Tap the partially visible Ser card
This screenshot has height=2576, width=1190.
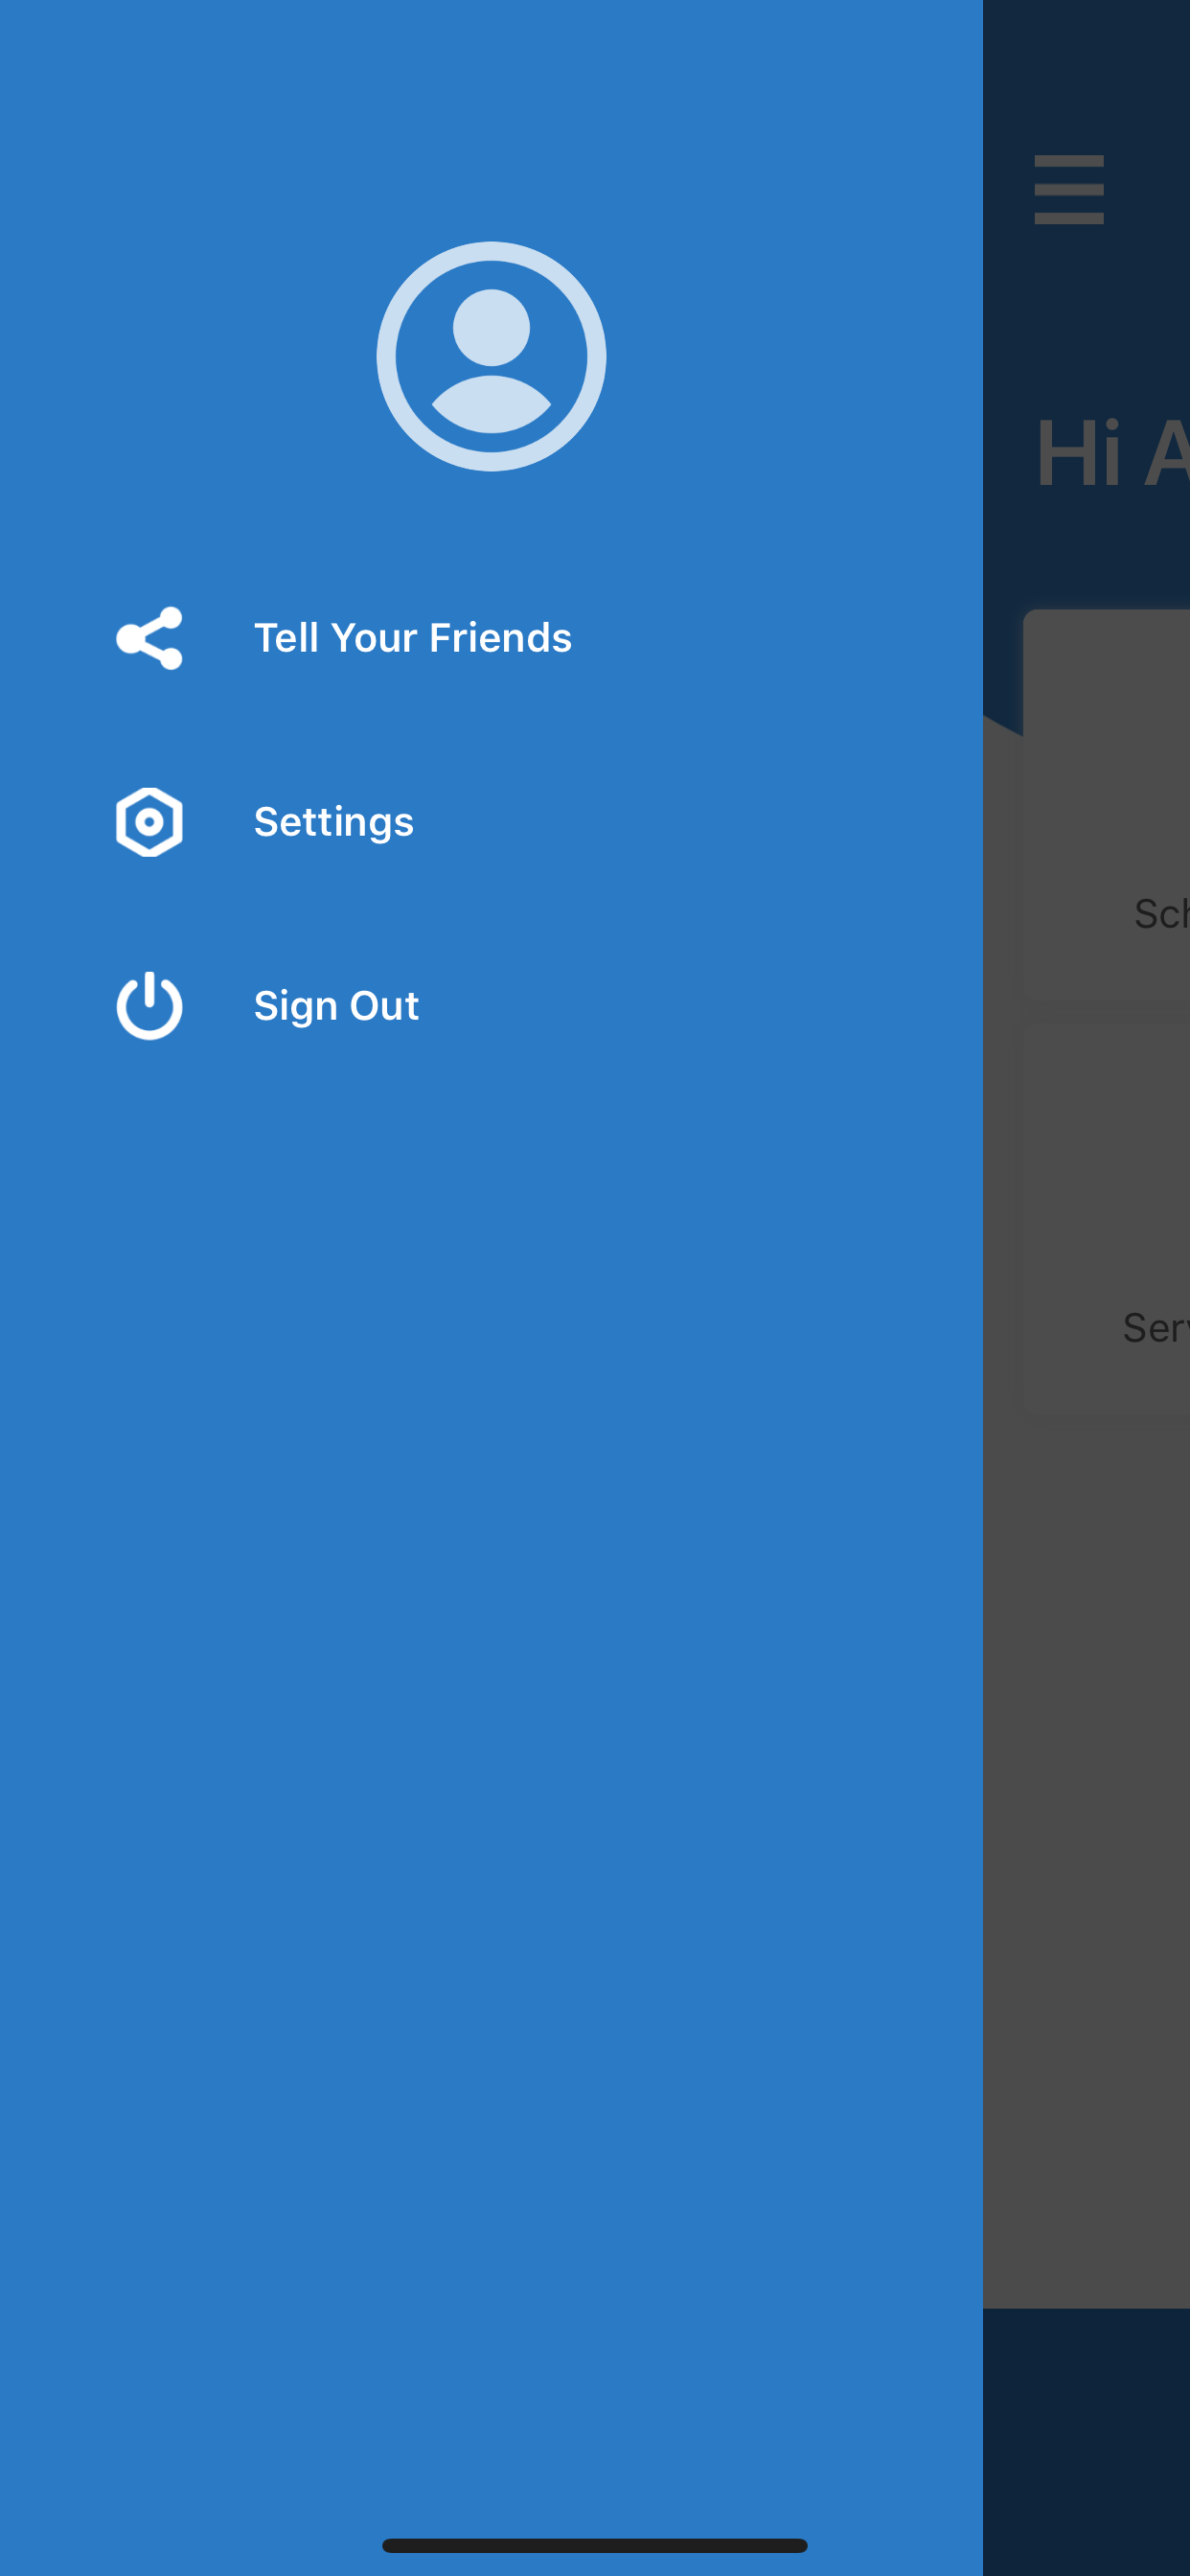1106,1218
